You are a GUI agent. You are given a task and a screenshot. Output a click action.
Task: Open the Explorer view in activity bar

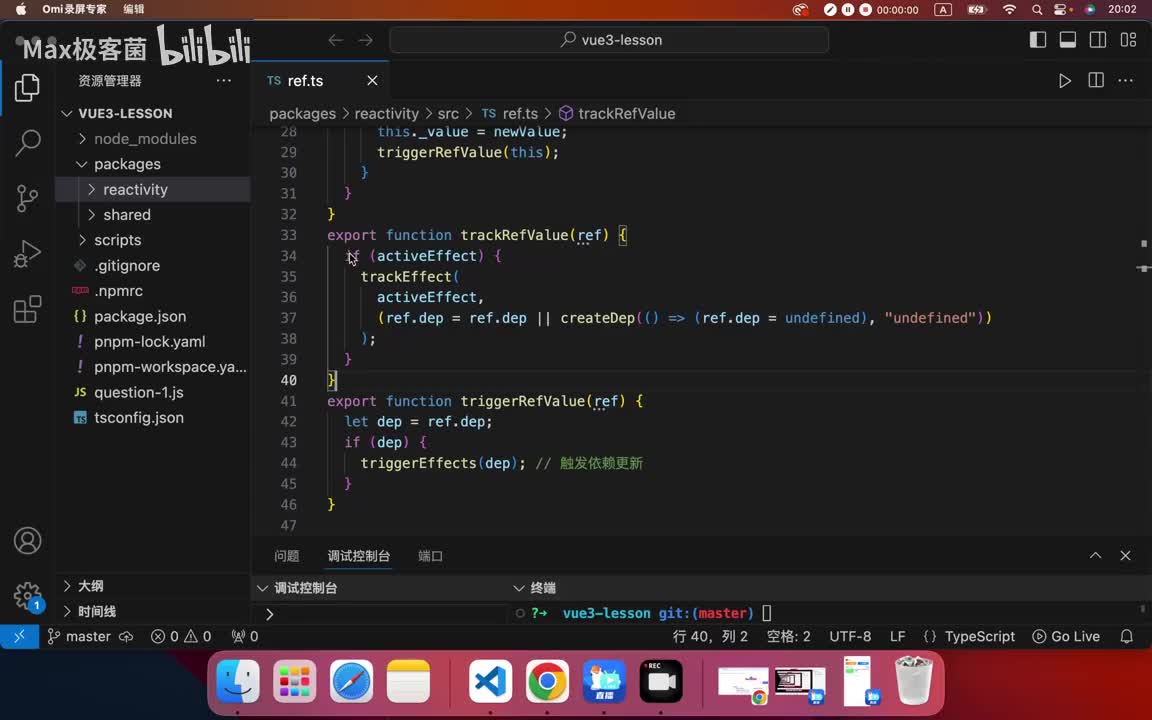point(27,88)
